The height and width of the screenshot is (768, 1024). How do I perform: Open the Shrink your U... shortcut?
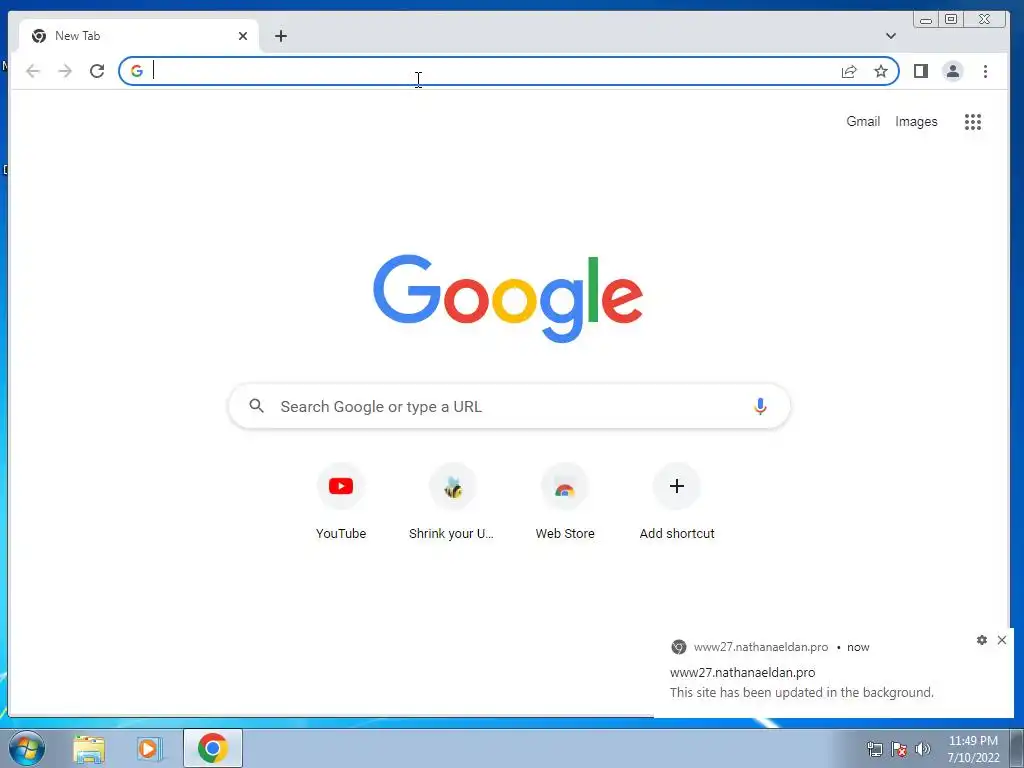(x=452, y=502)
